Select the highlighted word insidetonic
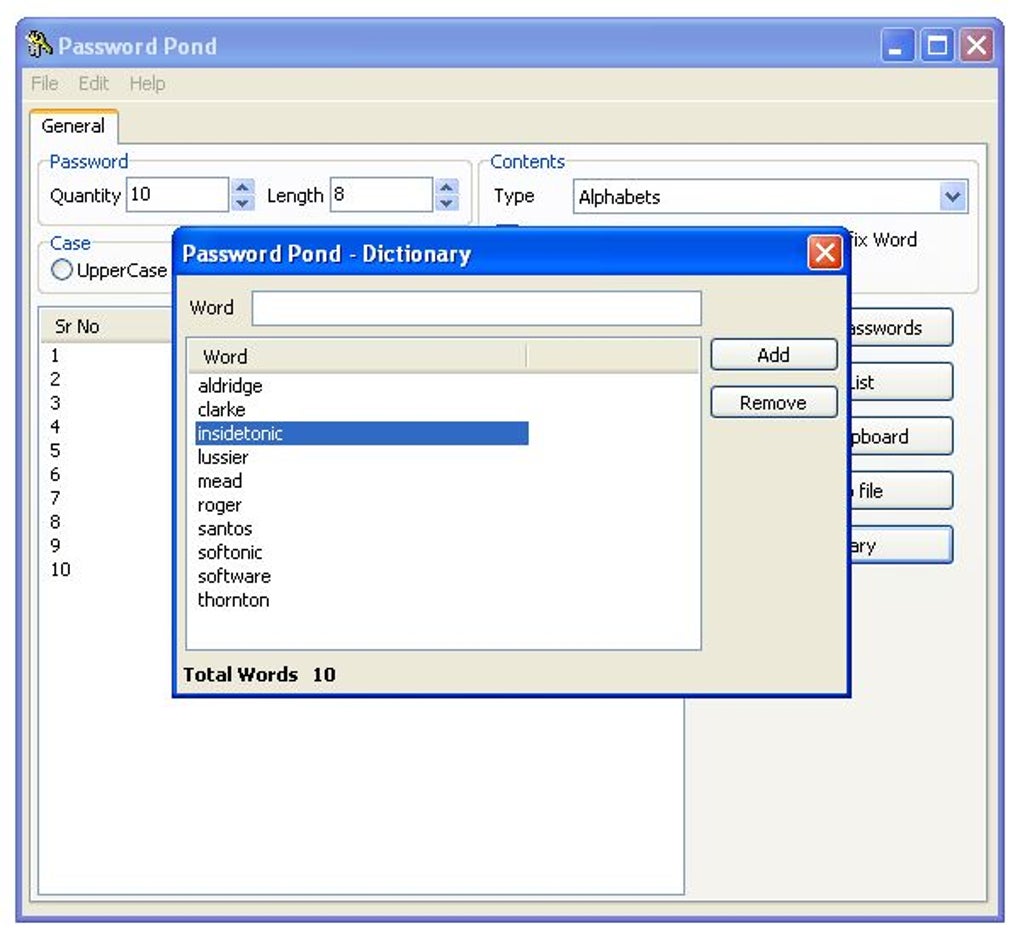This screenshot has height=938, width=1020. coord(362,433)
